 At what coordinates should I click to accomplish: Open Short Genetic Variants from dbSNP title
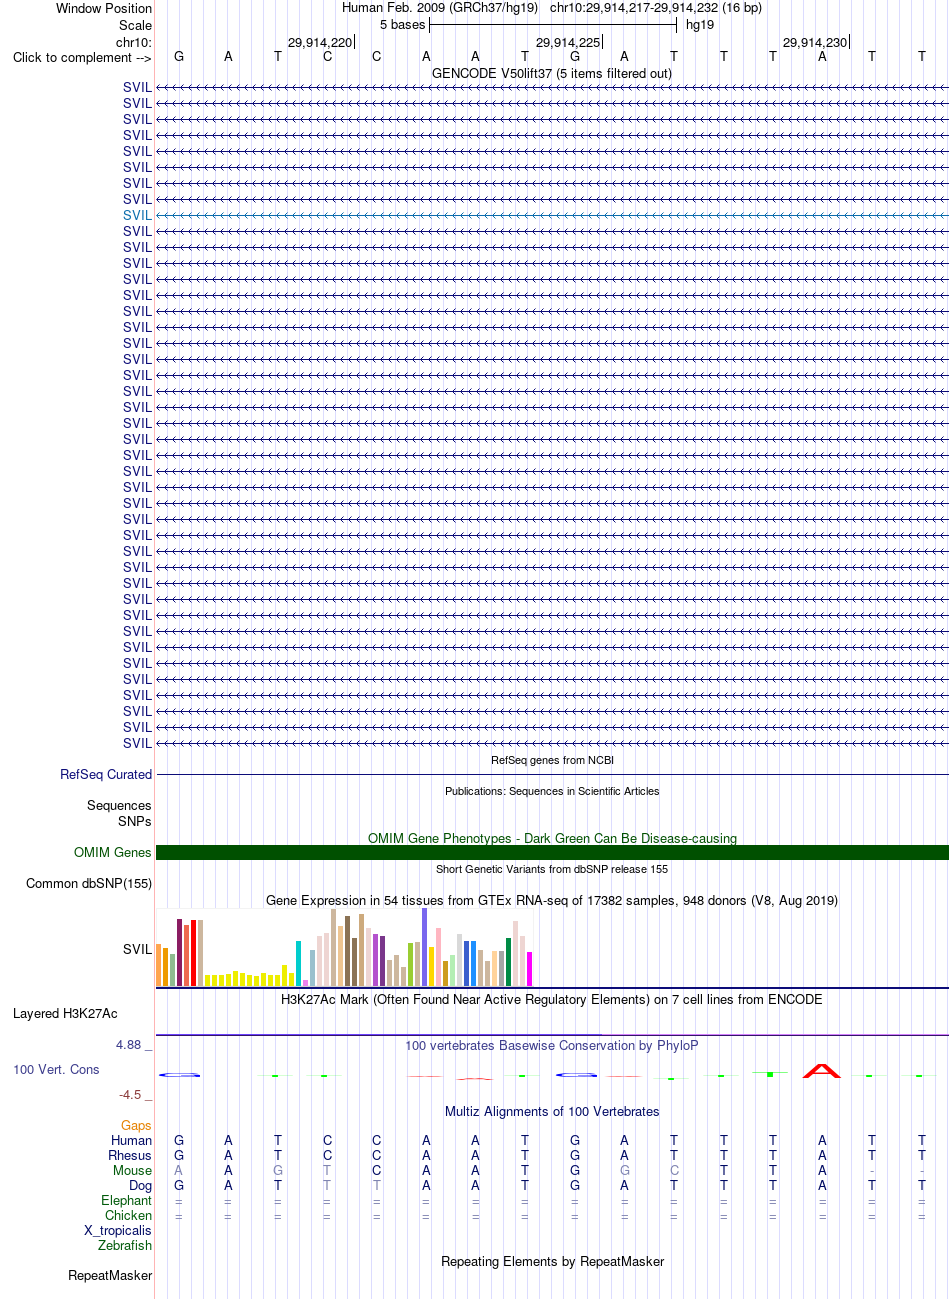tap(552, 869)
